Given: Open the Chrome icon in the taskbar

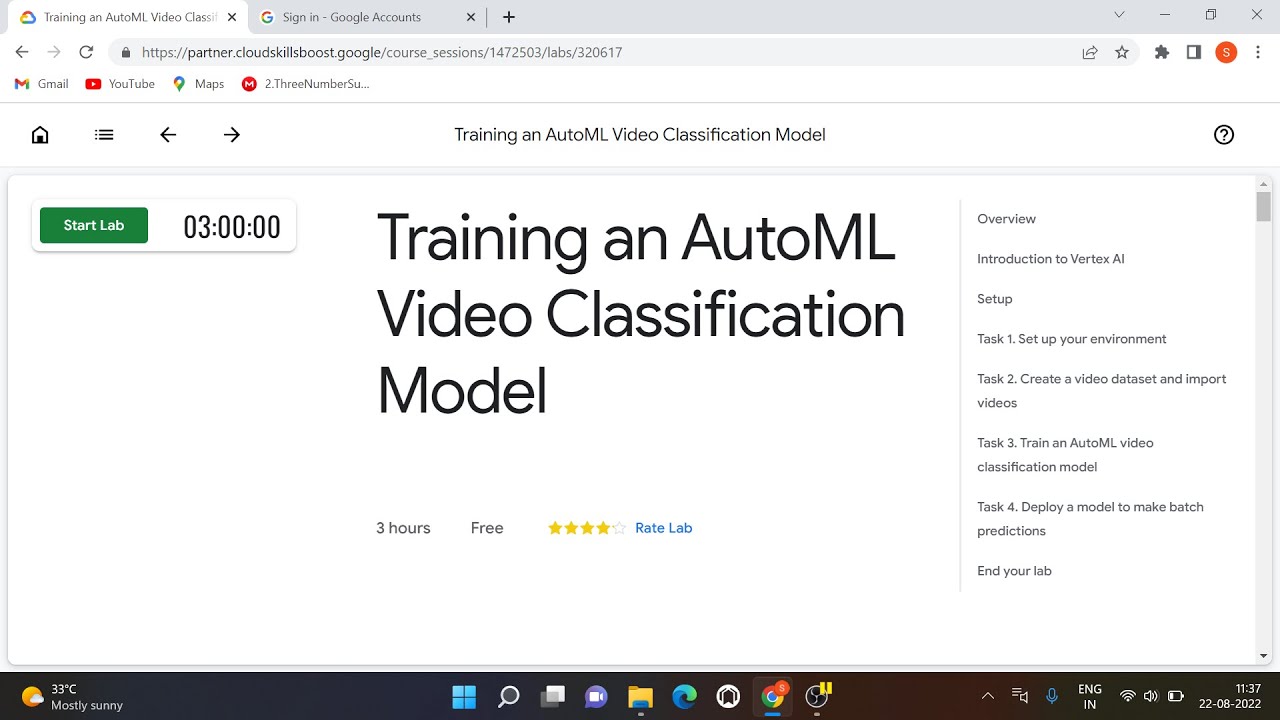Looking at the screenshot, I should point(773,696).
